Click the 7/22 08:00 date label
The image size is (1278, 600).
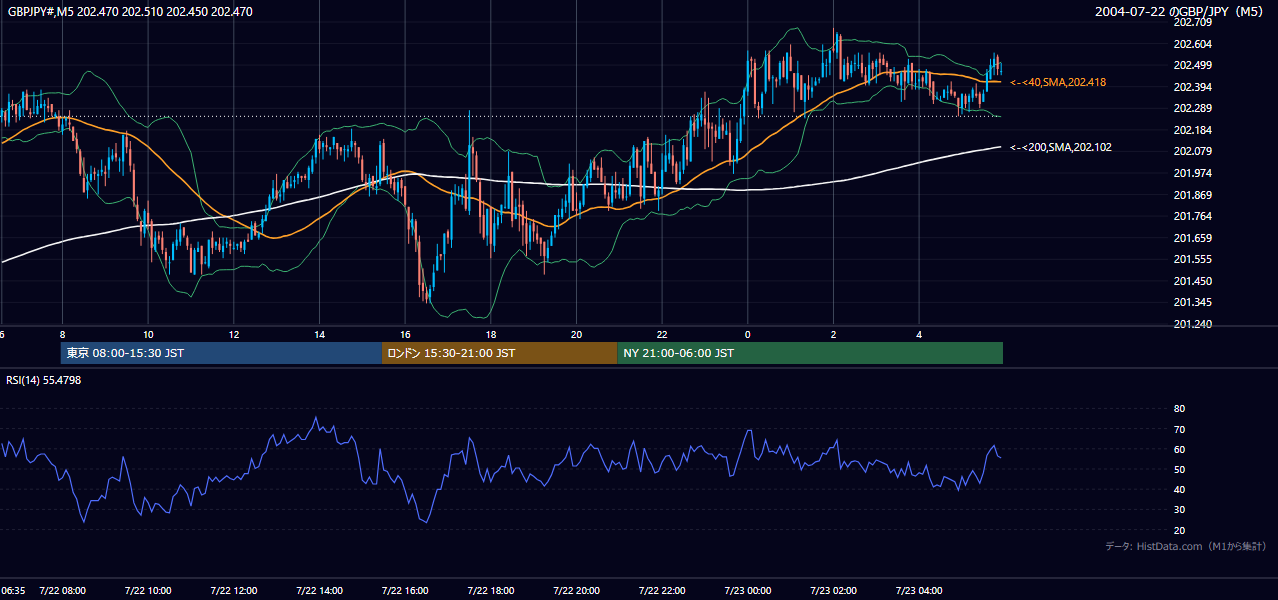62,590
